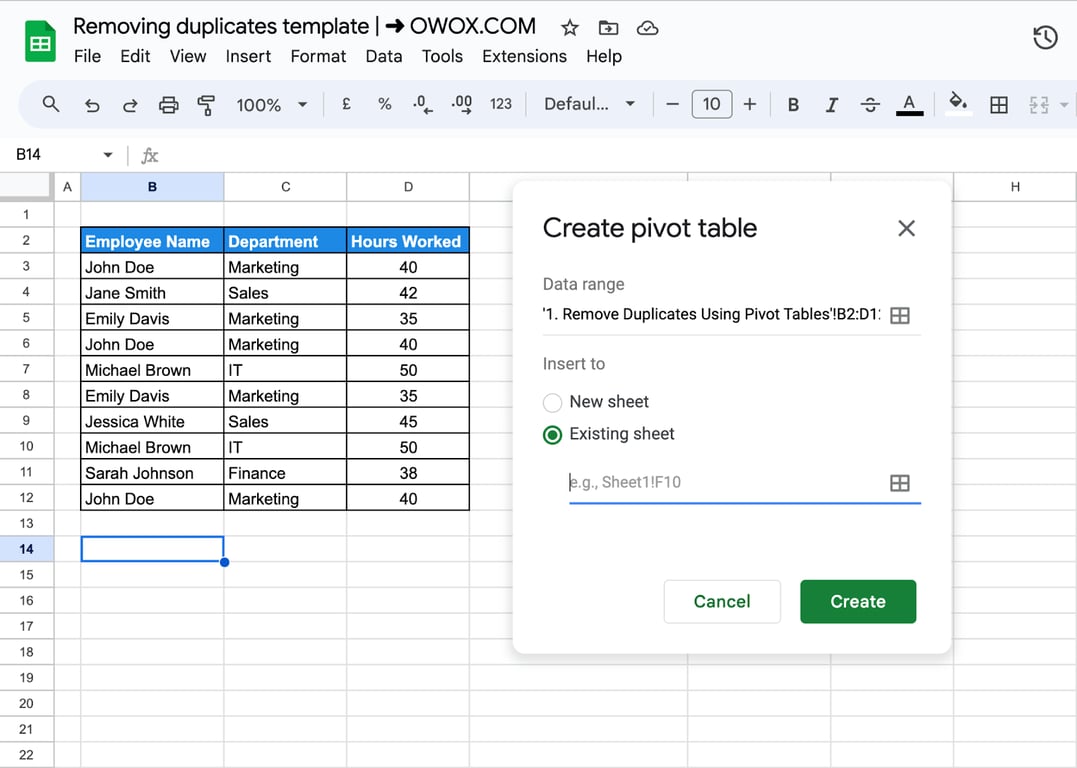Open more number formats 123
The image size is (1077, 768).
(501, 104)
